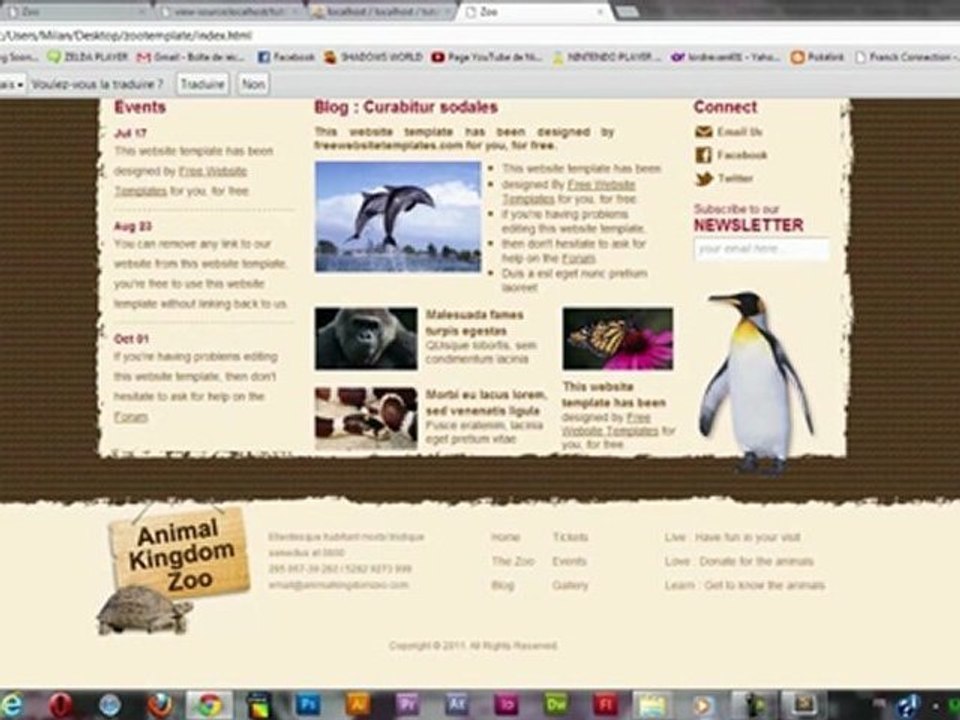The height and width of the screenshot is (720, 960).
Task: Click the 'Learn : Get to know the animals' text
Action: 744,585
